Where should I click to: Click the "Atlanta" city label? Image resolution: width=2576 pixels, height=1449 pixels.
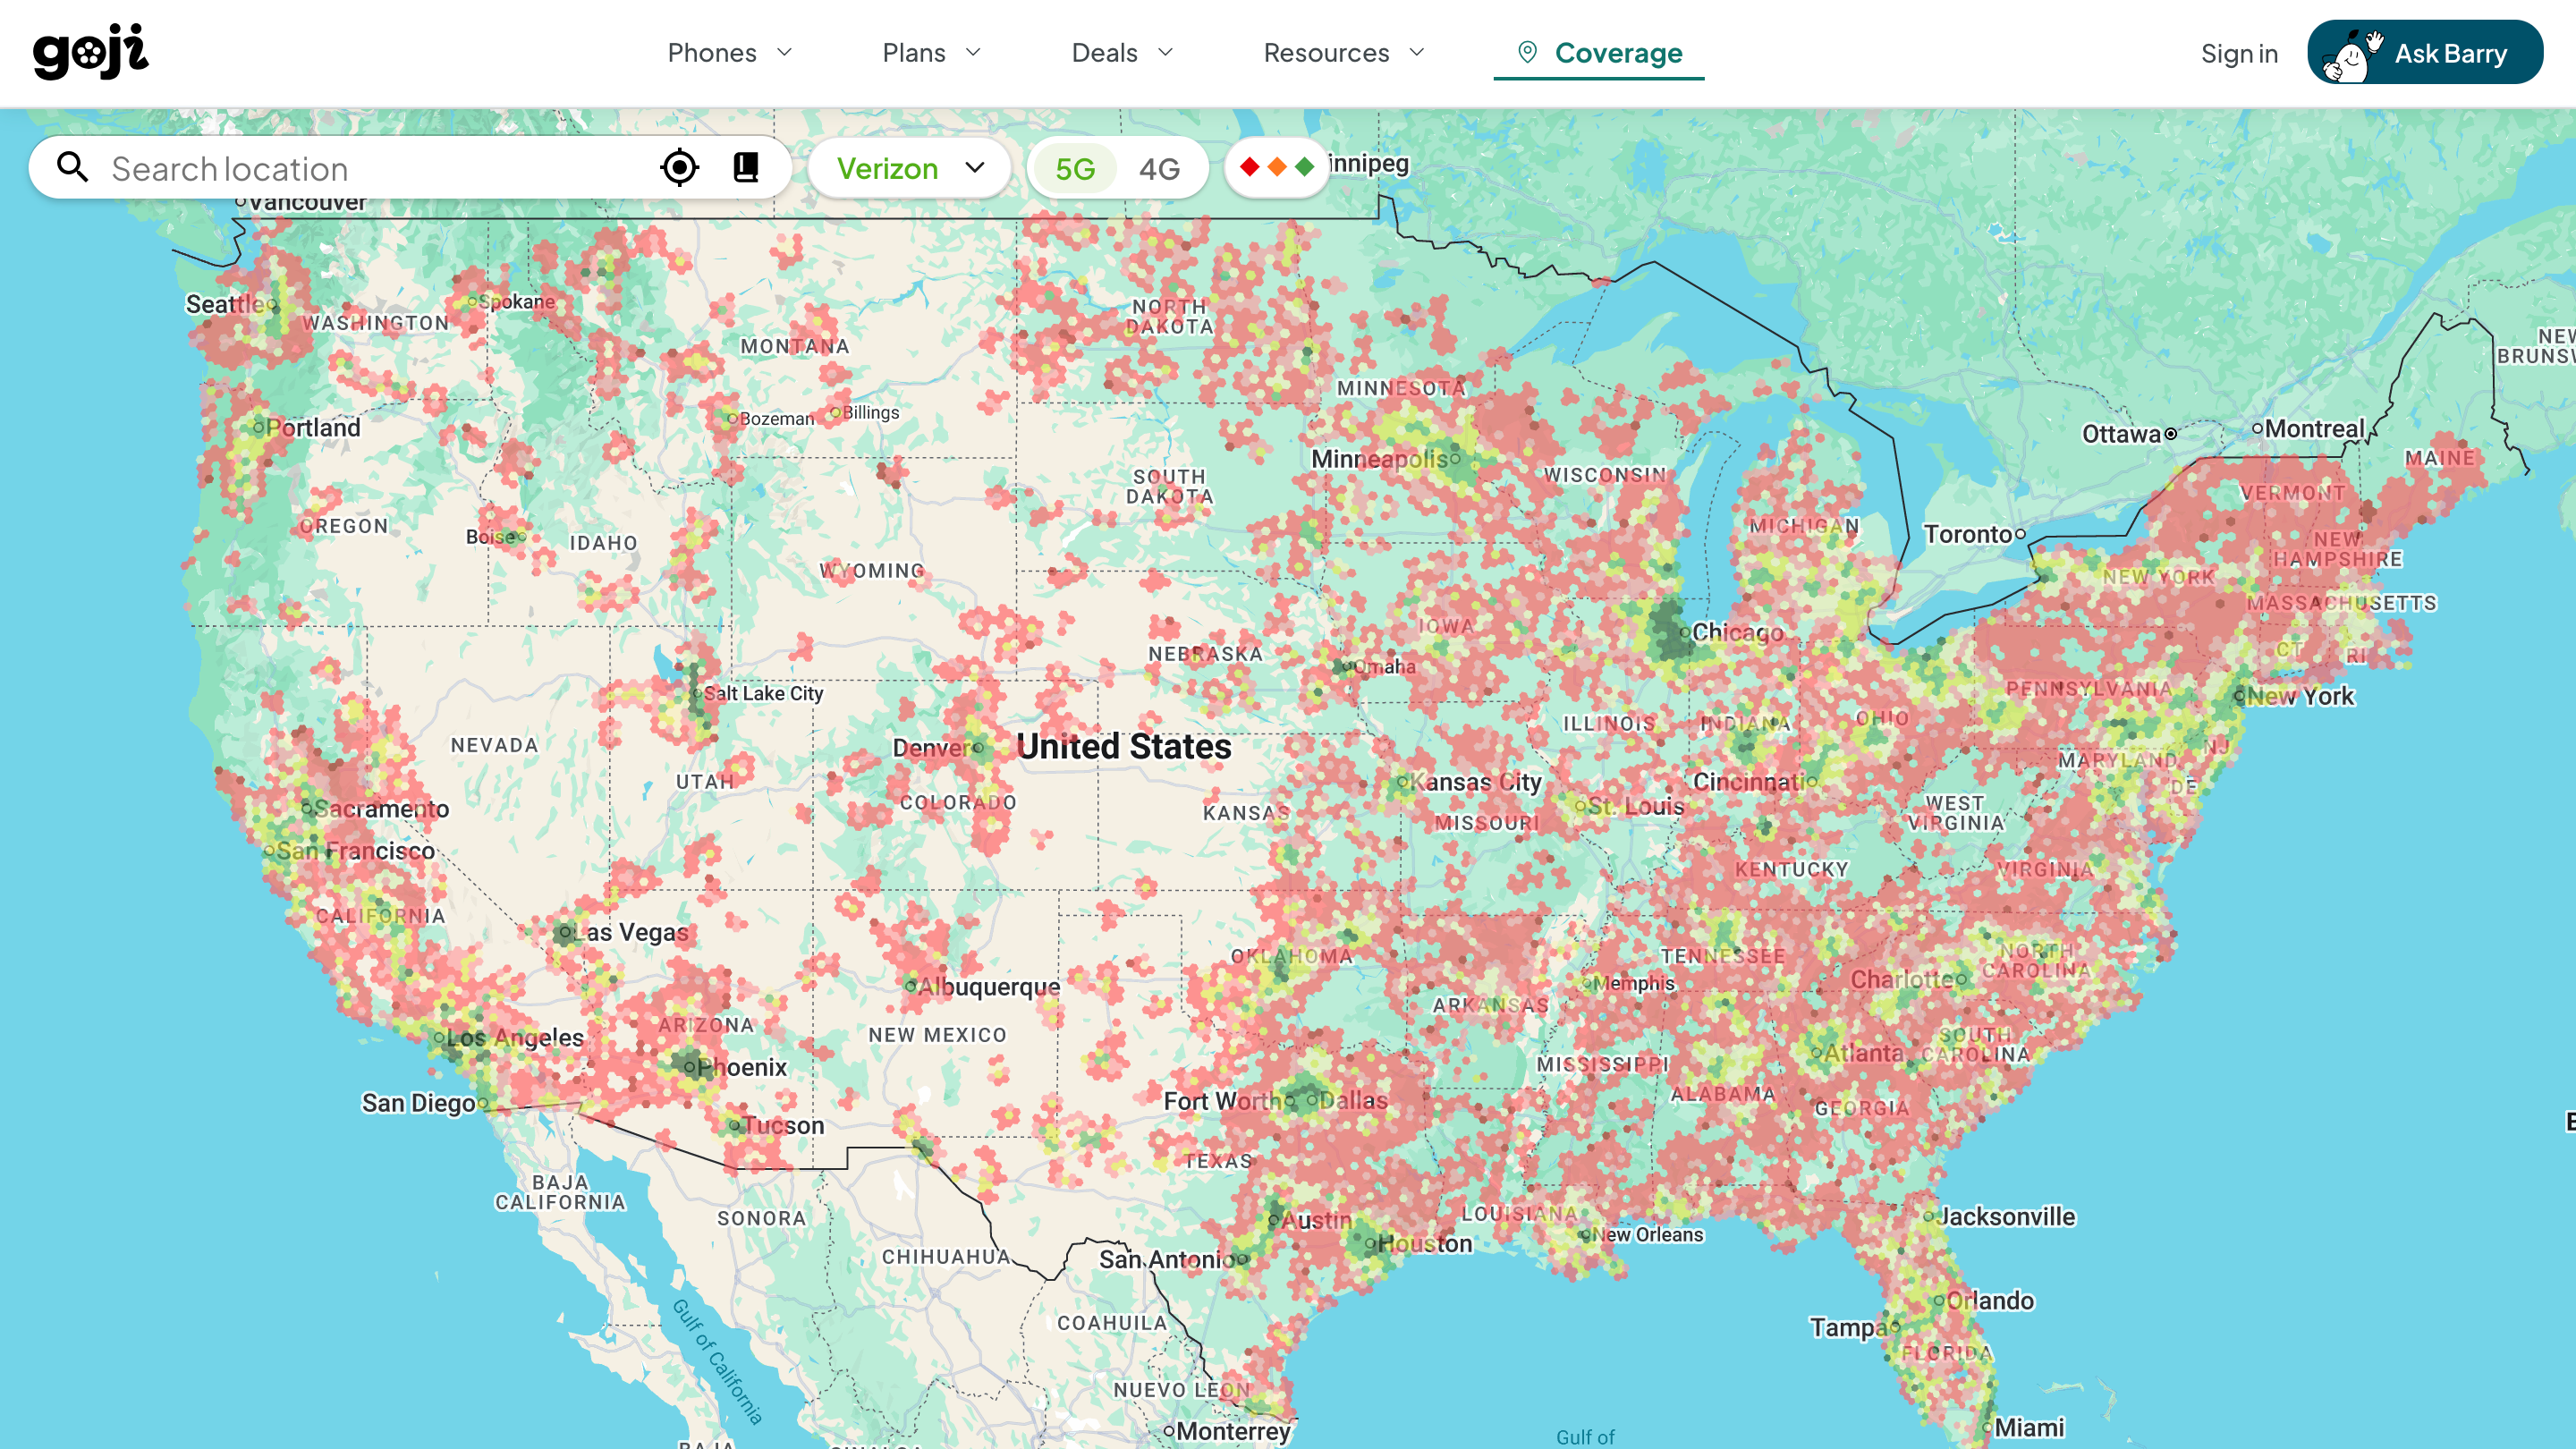[x=1864, y=1053]
